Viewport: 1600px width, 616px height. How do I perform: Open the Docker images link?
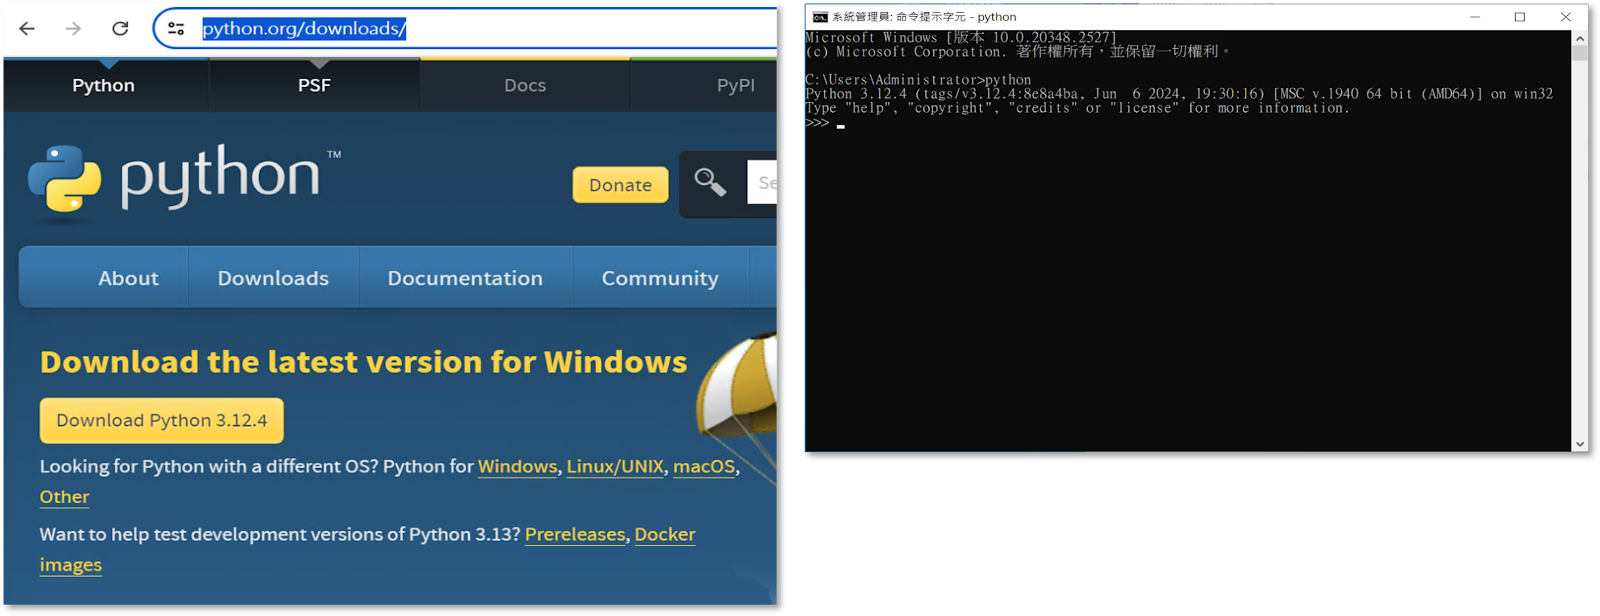click(x=665, y=534)
